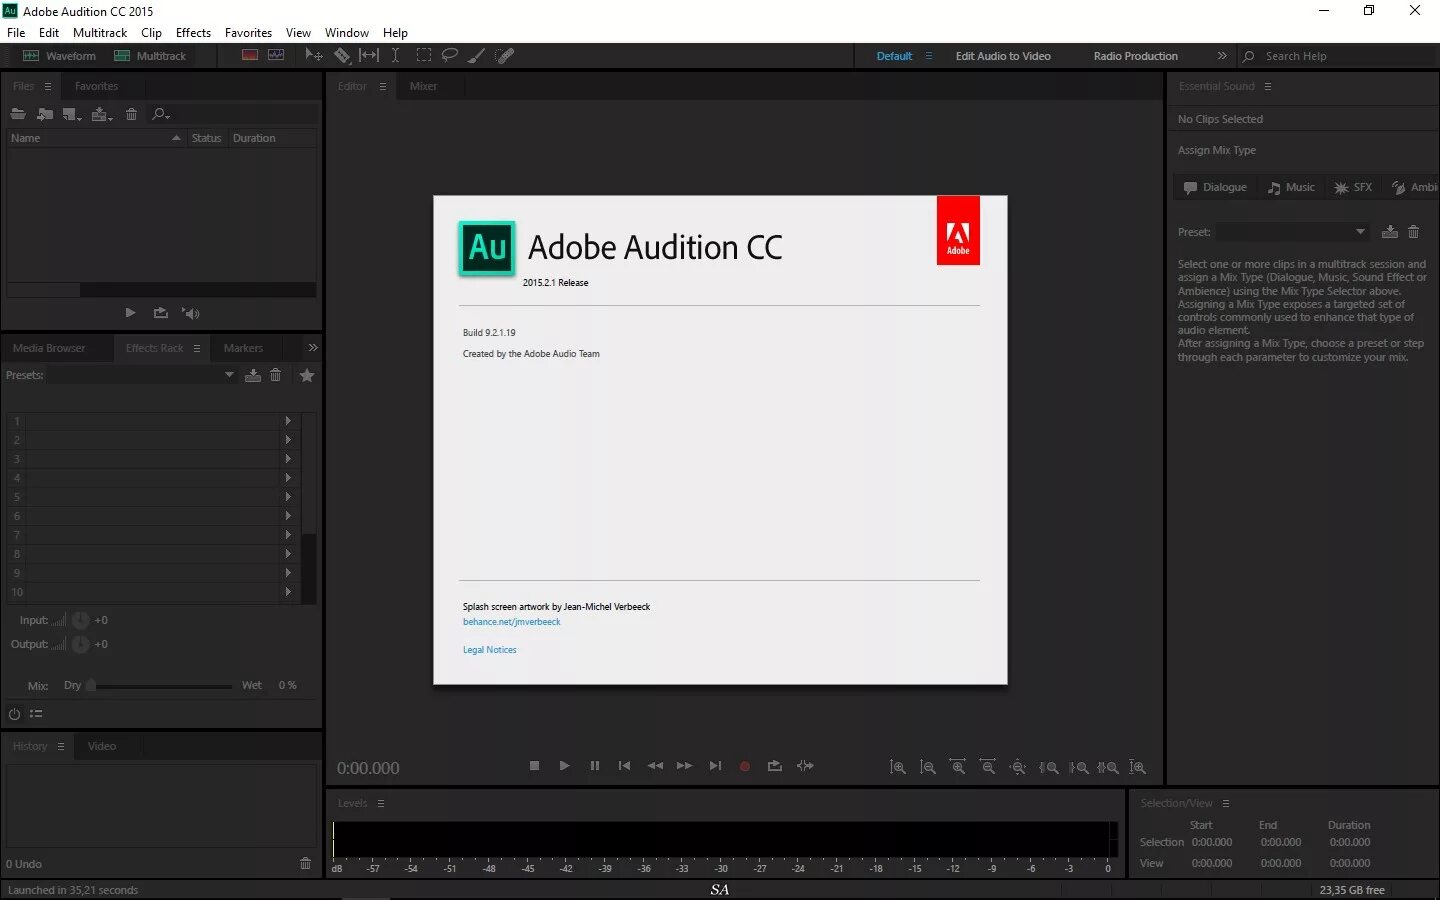Show more workspaces via double chevron

1221,56
